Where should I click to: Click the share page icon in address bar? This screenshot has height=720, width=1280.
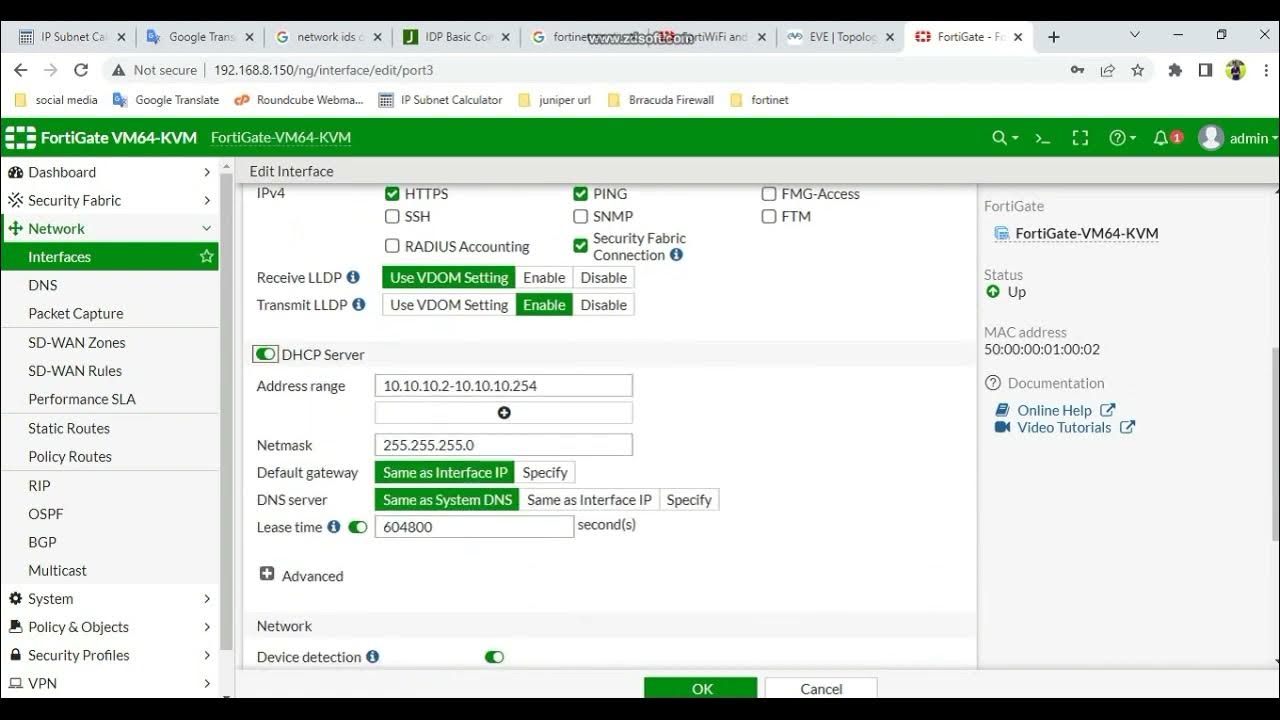[x=1107, y=70]
